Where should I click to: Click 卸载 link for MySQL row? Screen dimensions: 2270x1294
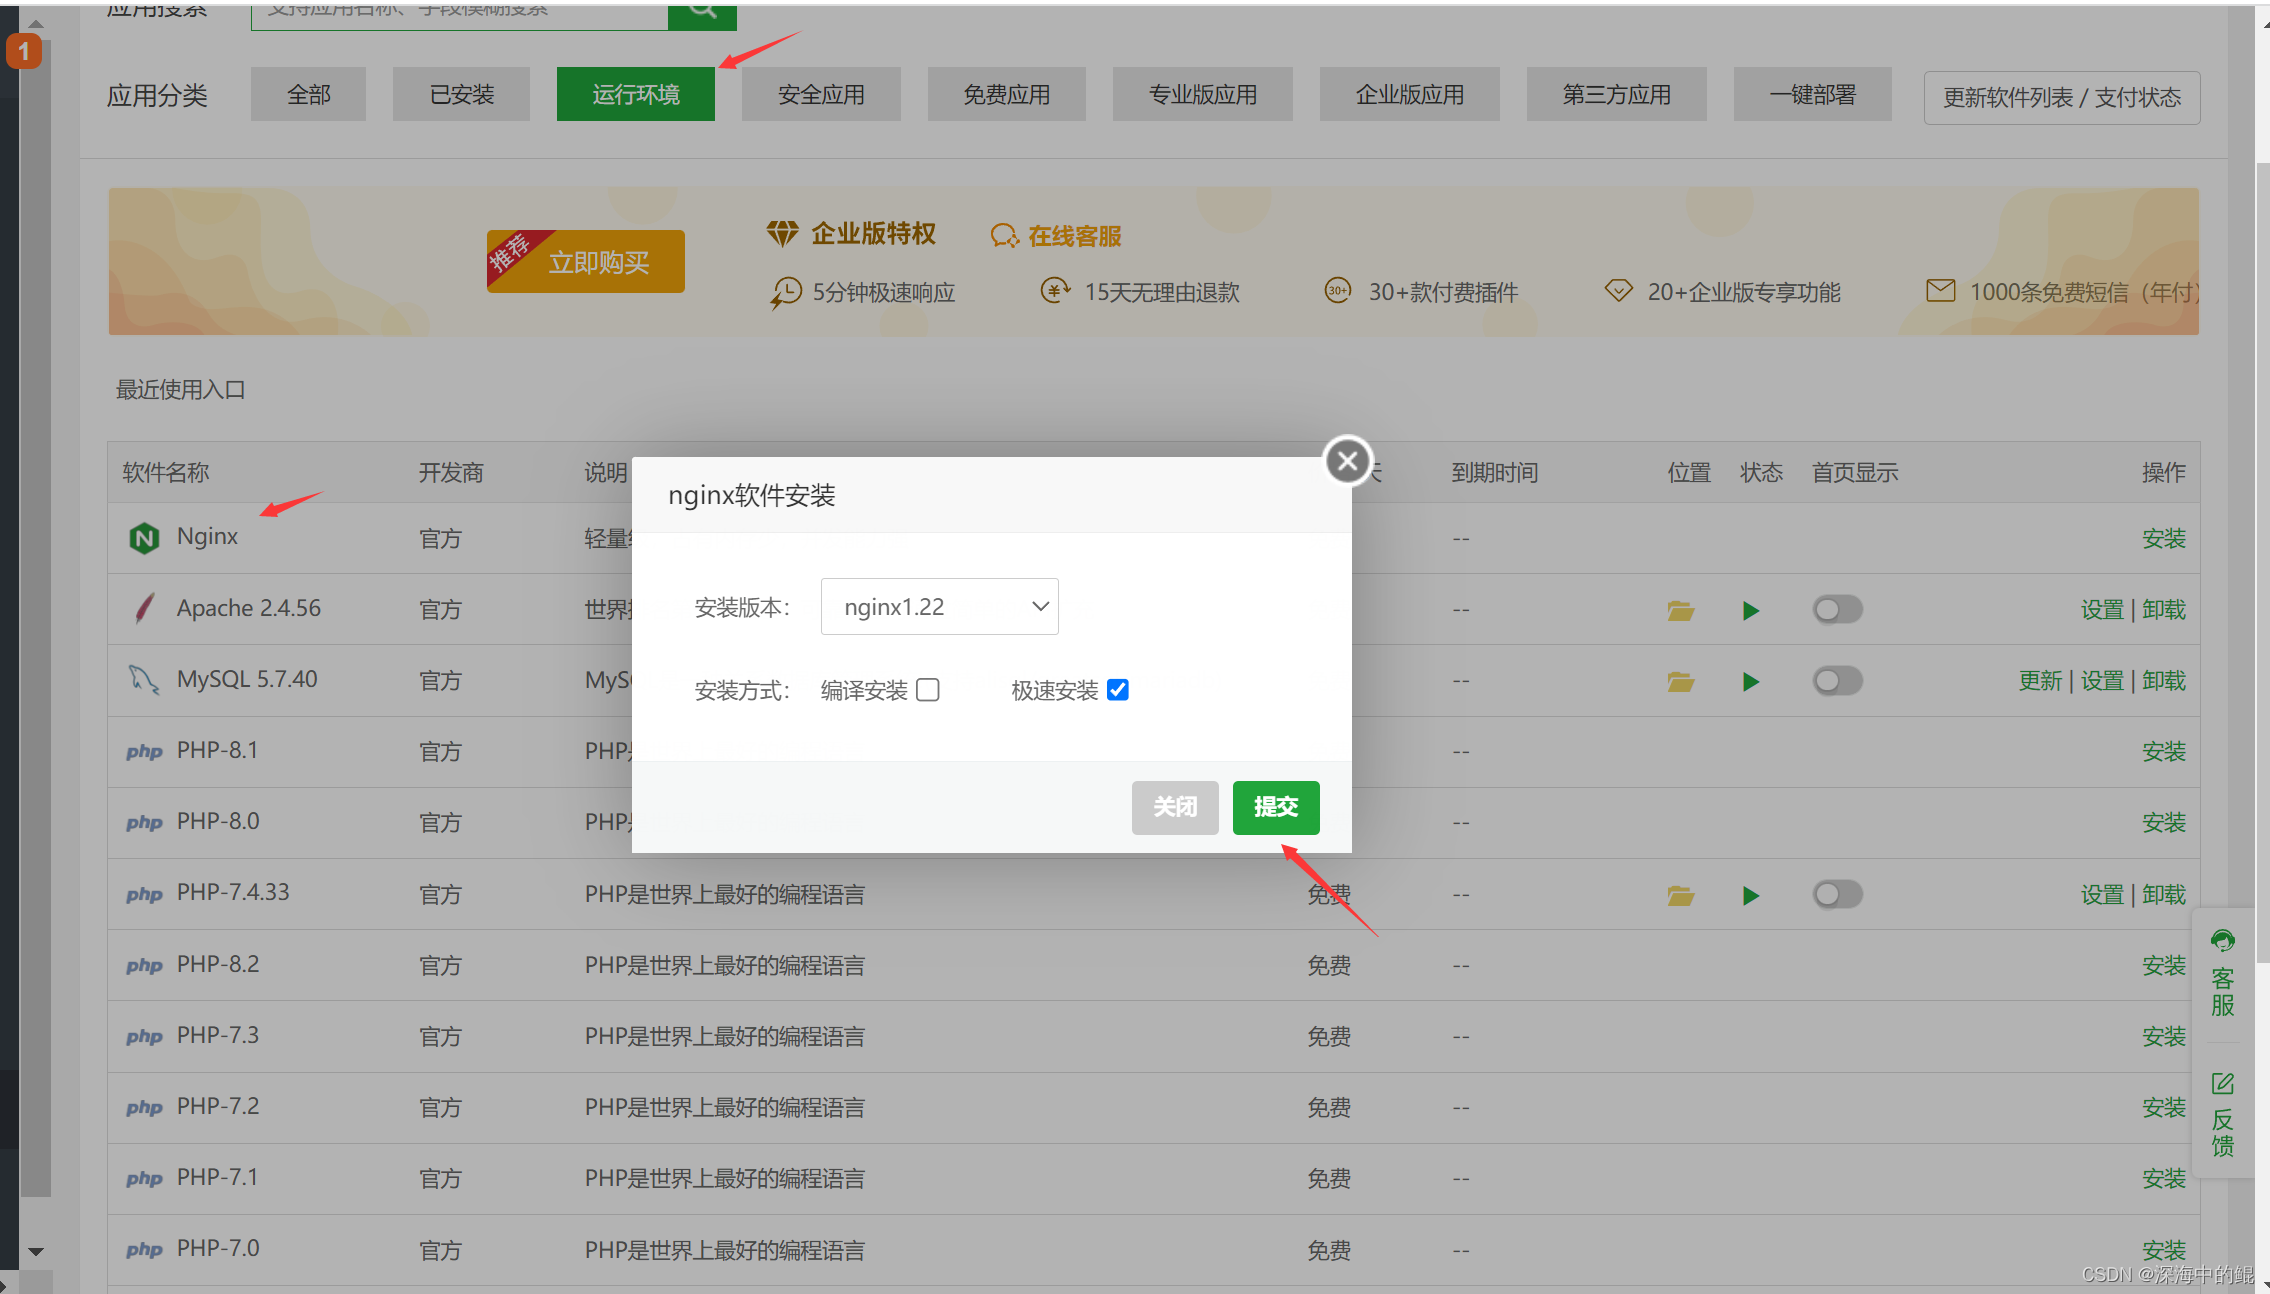[x=2164, y=681]
